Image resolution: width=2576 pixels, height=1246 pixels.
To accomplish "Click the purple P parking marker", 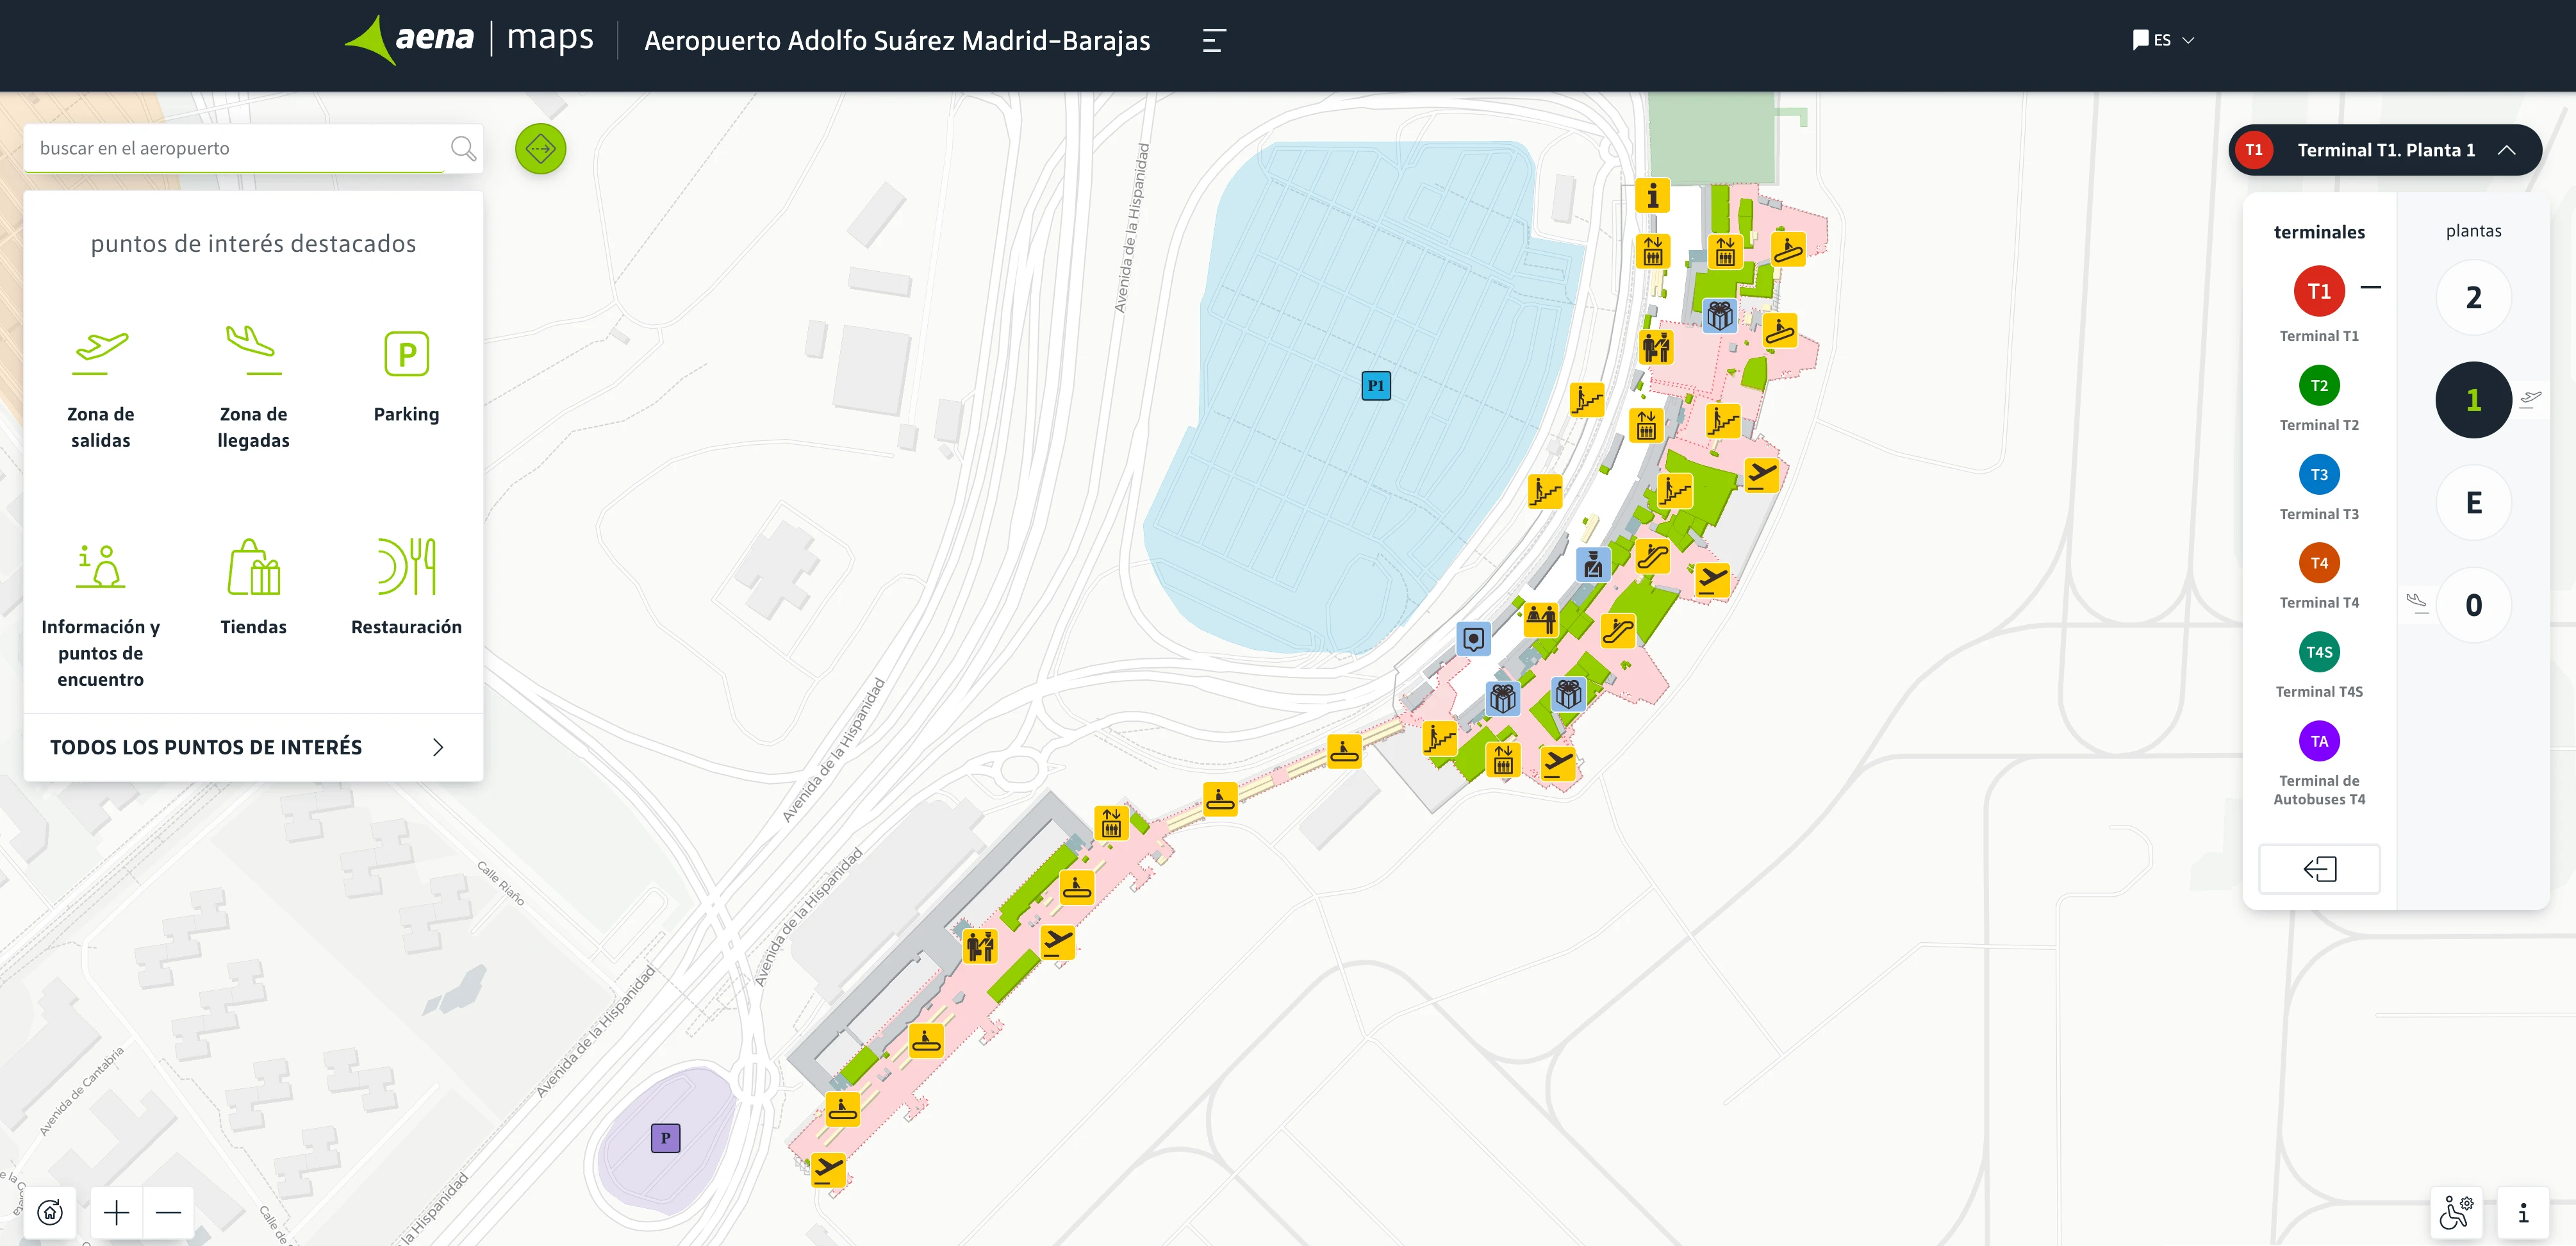I will point(665,1138).
